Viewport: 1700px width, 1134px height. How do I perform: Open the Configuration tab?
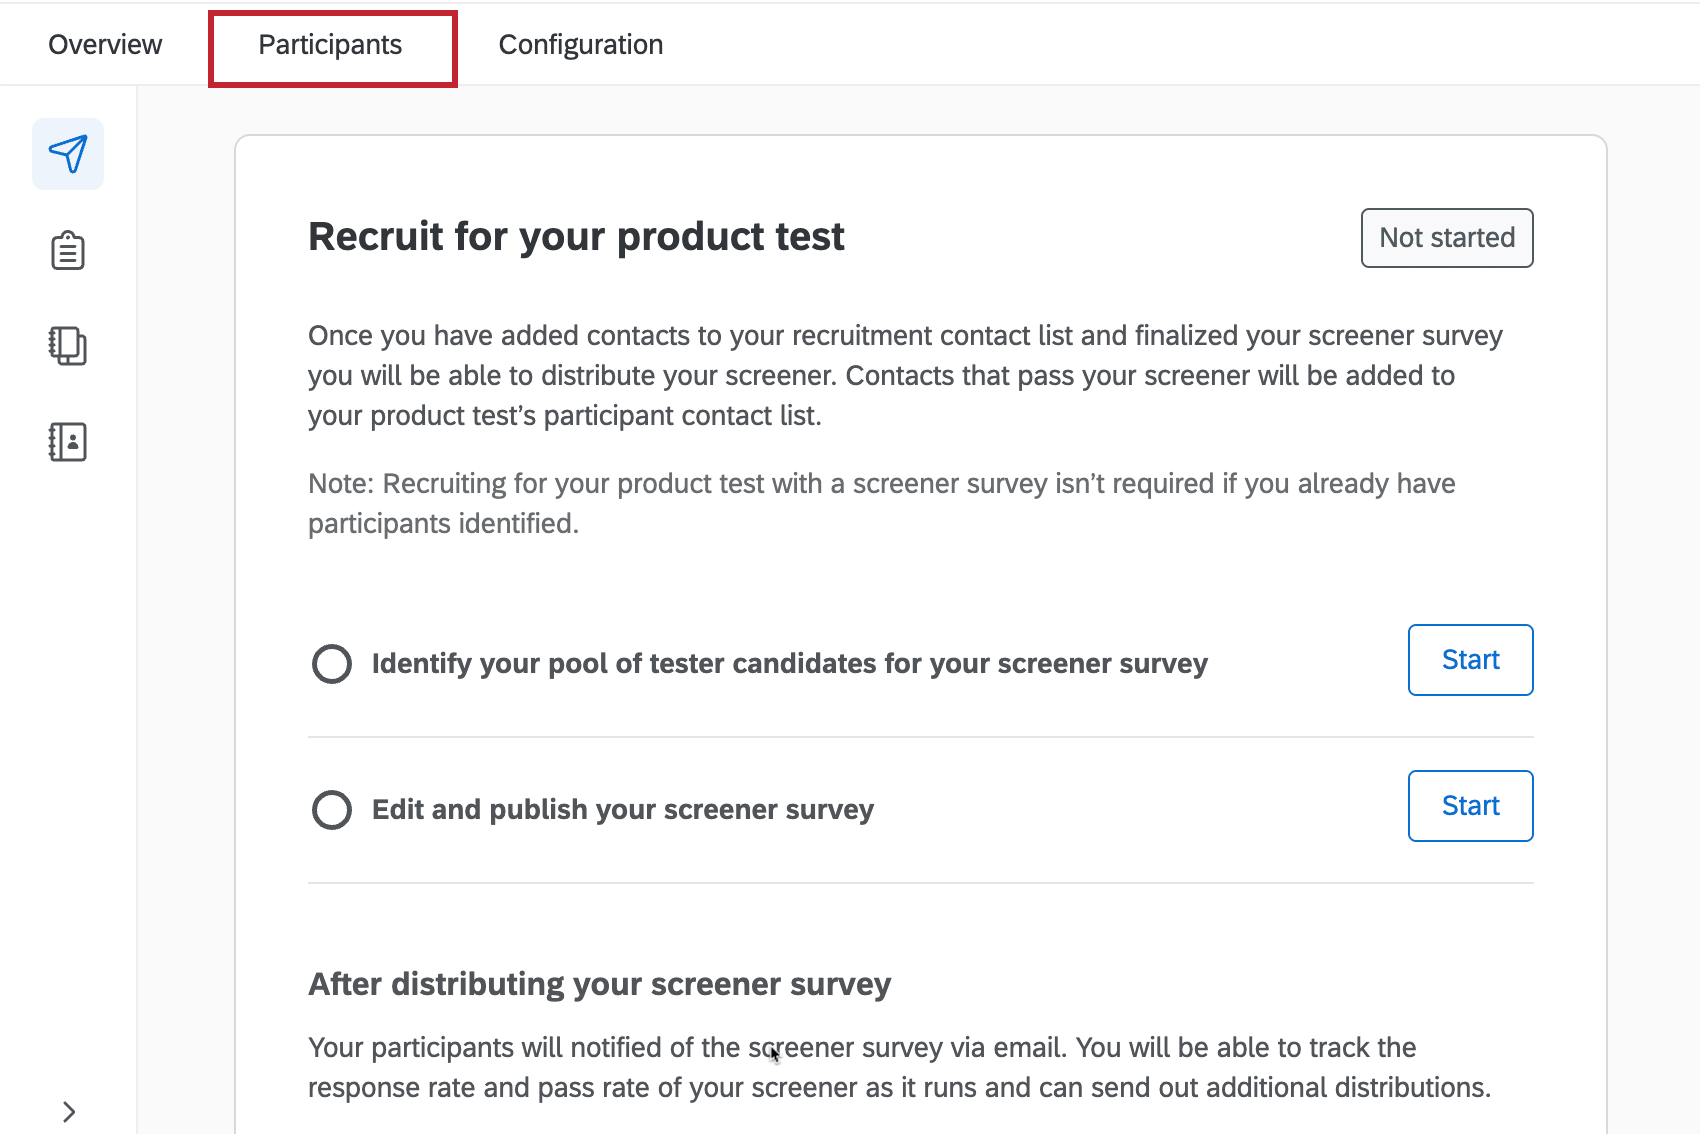pos(580,44)
